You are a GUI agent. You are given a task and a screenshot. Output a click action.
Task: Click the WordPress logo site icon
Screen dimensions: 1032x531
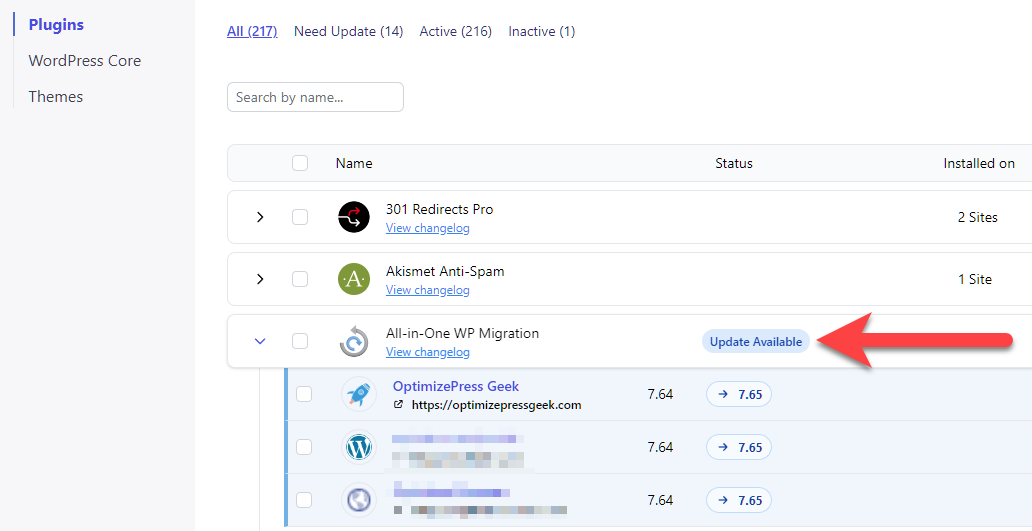[x=358, y=447]
